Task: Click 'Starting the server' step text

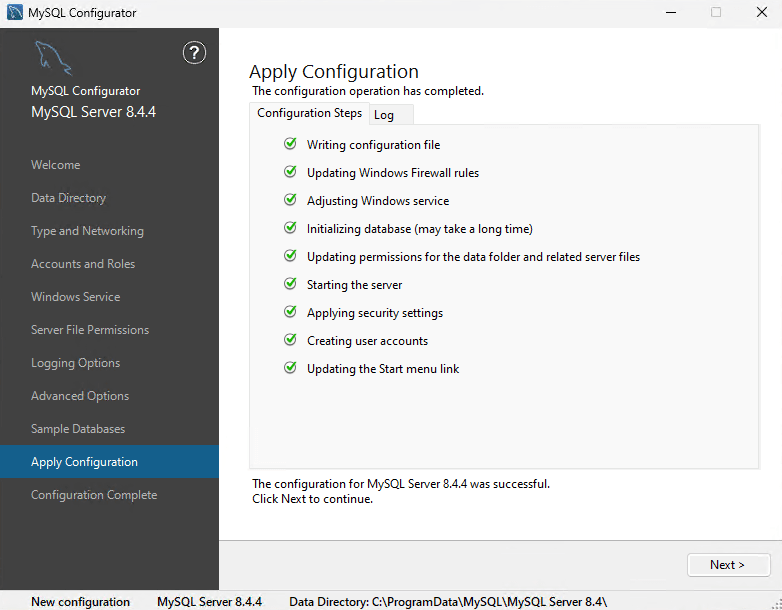Action: 355,285
